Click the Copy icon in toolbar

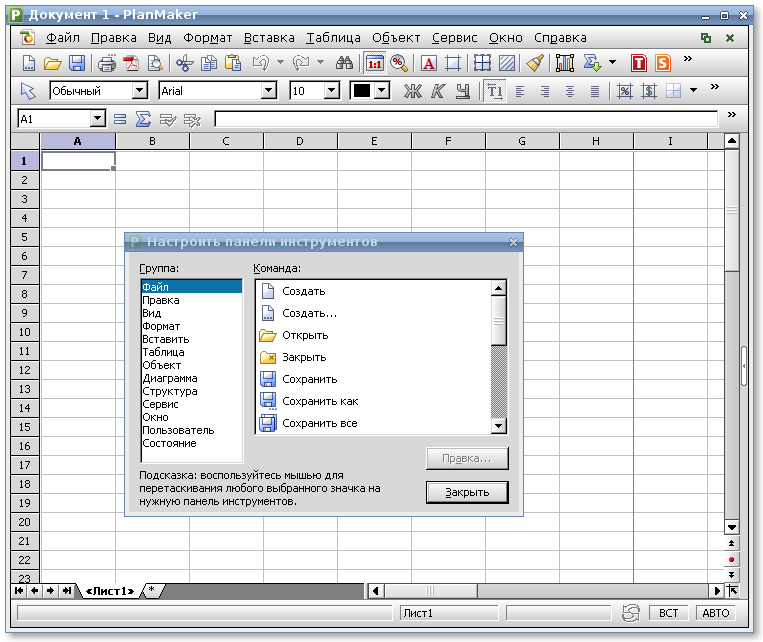pyautogui.click(x=209, y=63)
